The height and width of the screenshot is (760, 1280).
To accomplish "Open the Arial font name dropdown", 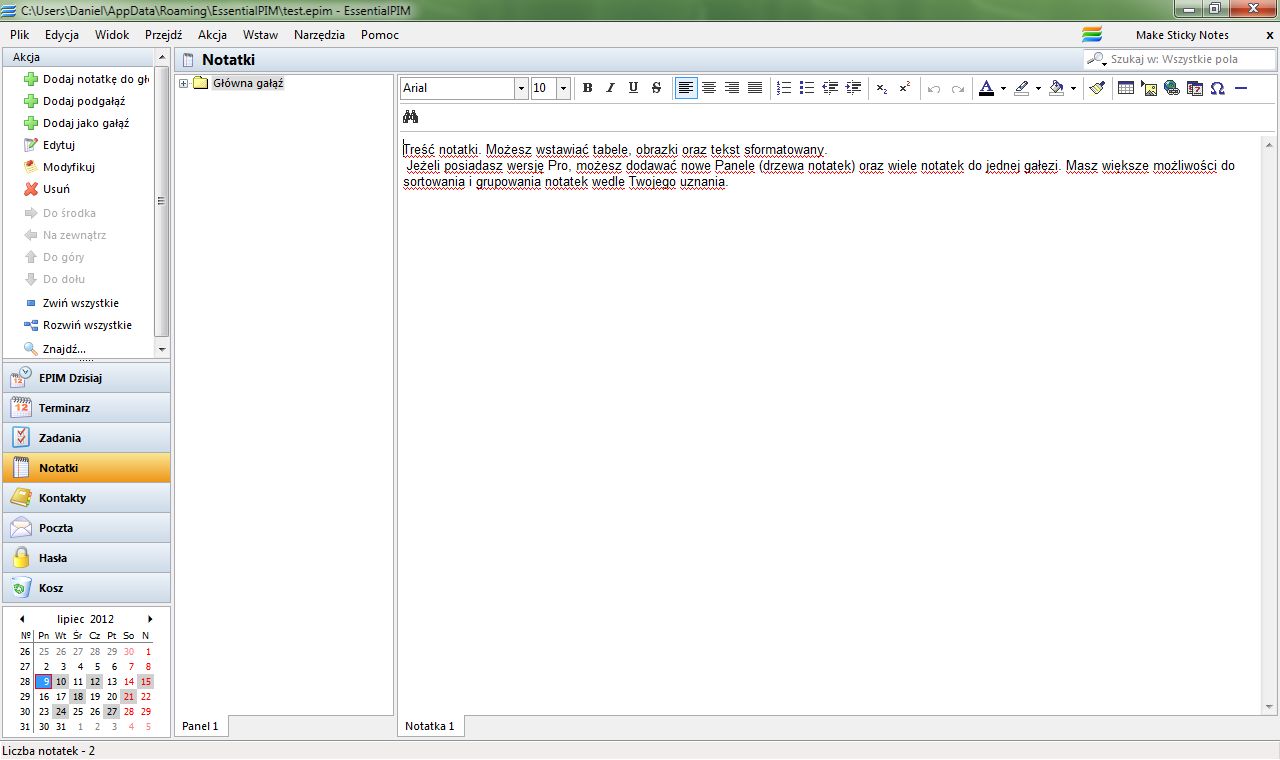I will pos(521,88).
